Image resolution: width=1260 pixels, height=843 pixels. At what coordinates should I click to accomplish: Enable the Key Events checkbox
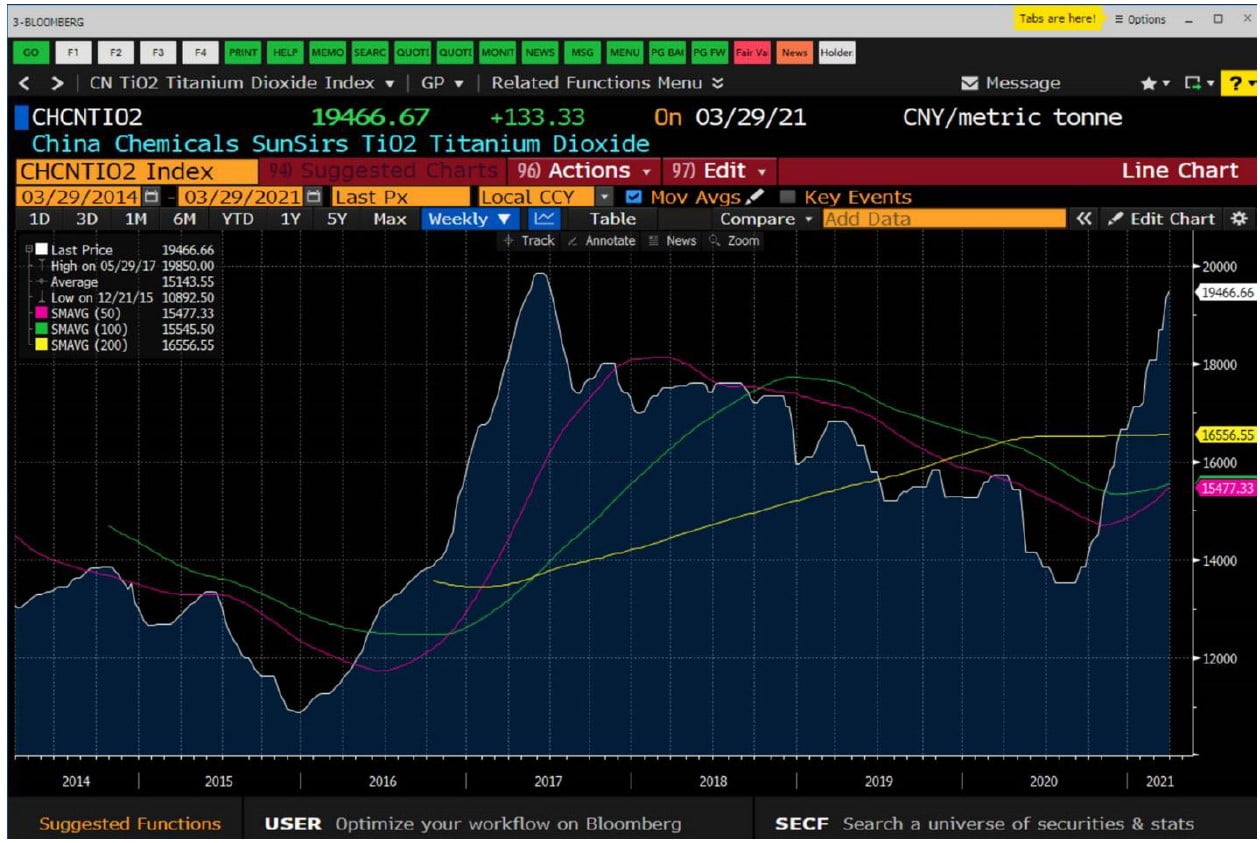coord(788,197)
